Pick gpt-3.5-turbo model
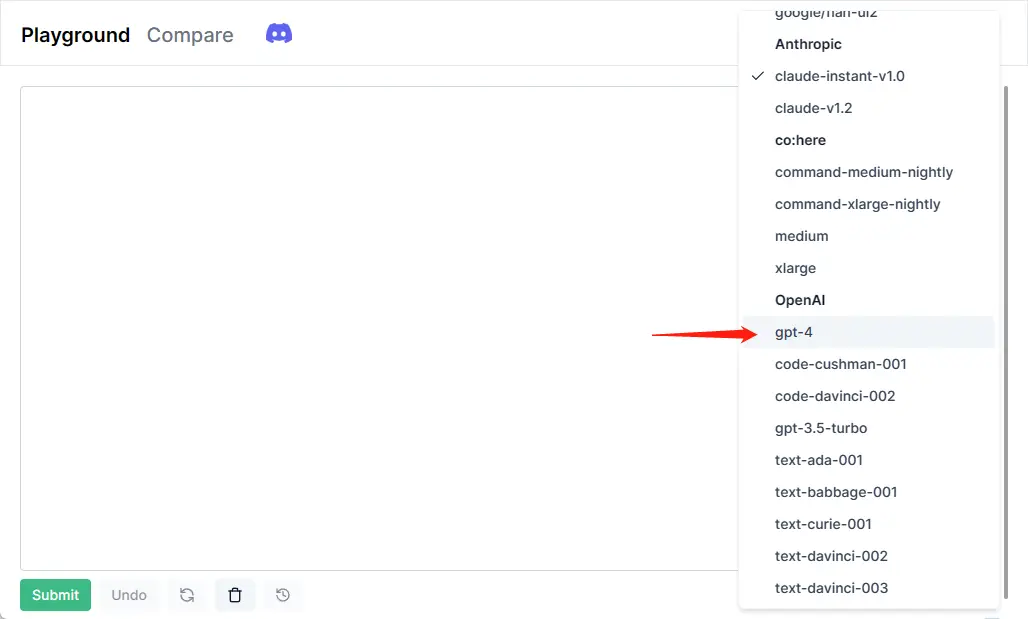Screen dimensions: 1028x619 [x=868, y=428]
